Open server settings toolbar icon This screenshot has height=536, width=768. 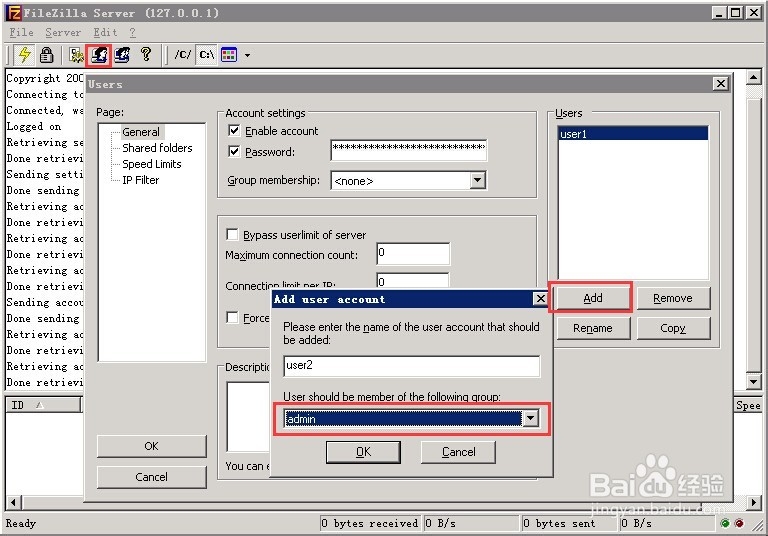76,55
